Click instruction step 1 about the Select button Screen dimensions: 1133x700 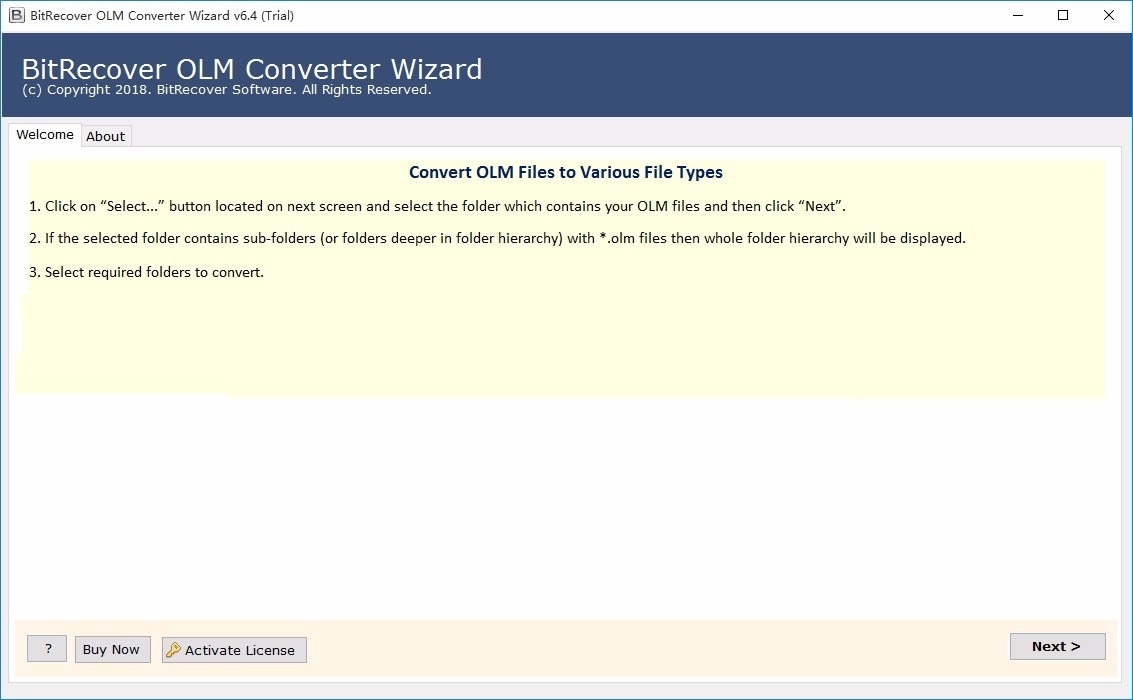click(437, 207)
